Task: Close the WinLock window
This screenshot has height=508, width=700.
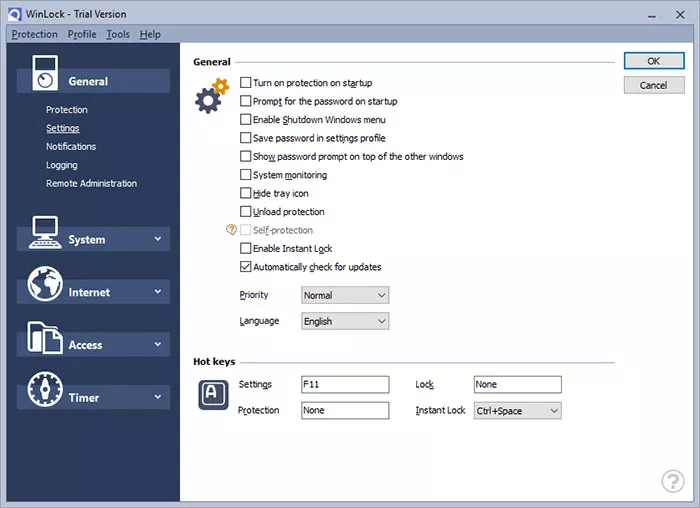Action: [x=680, y=15]
